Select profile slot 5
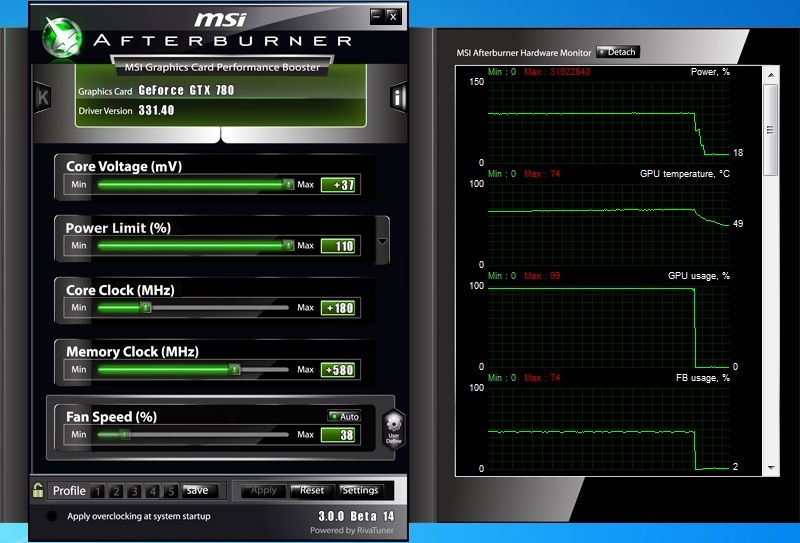 click(171, 491)
